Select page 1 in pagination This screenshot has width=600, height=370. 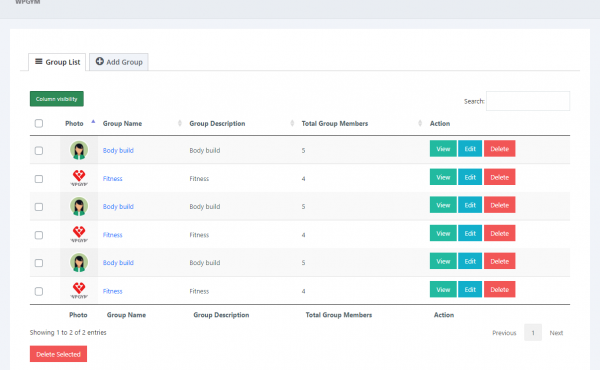tap(533, 333)
